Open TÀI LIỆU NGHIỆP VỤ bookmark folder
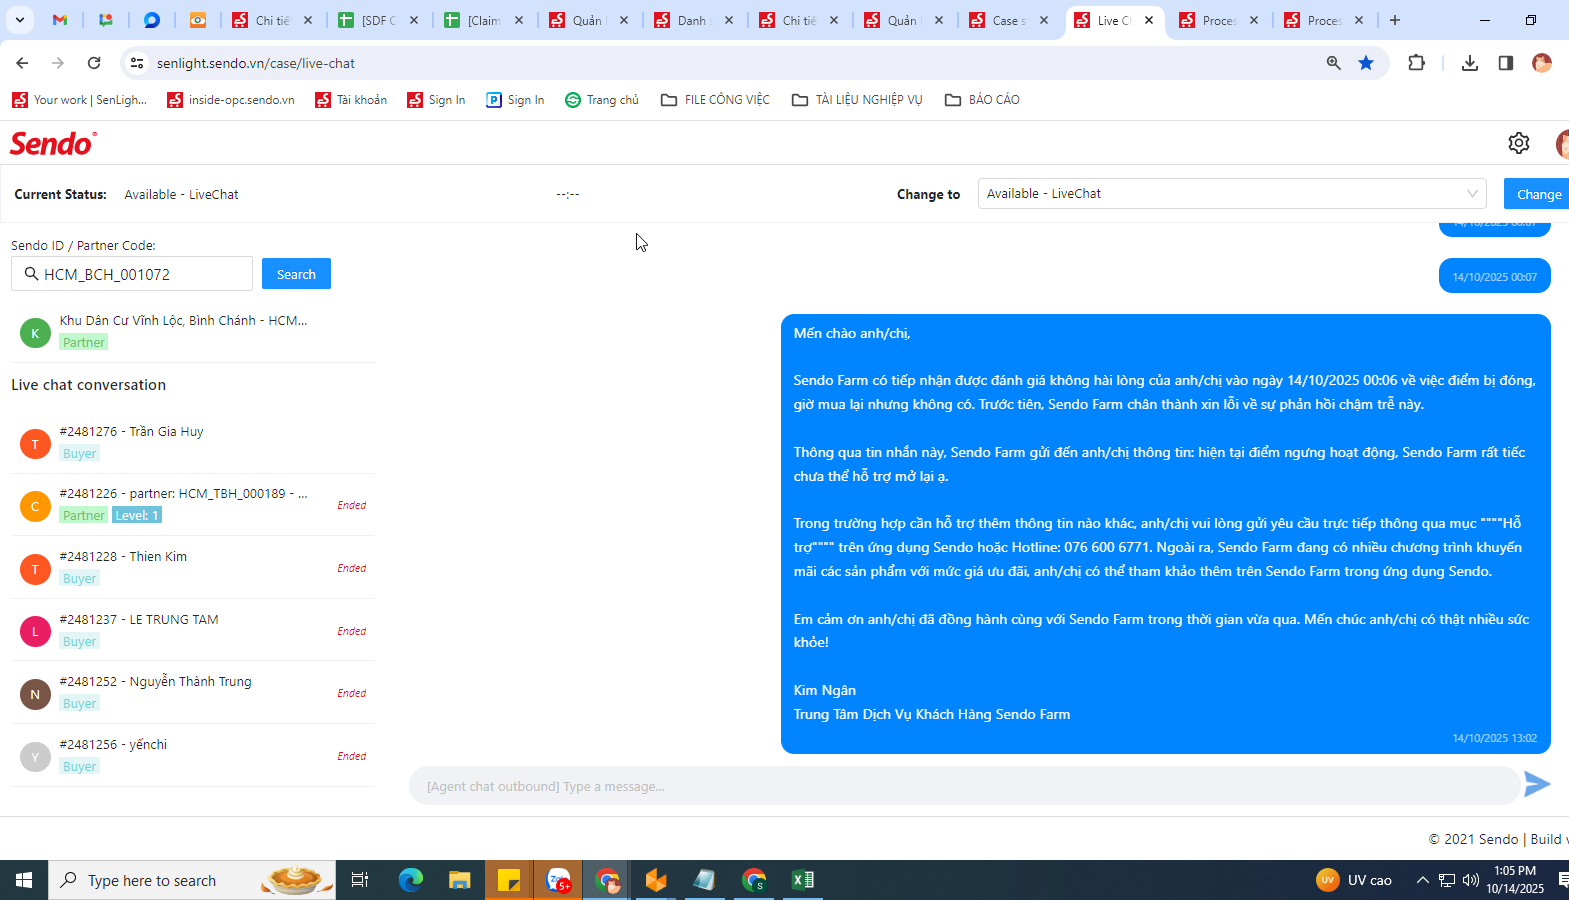Screen dimensions: 1569x900 (x=857, y=100)
